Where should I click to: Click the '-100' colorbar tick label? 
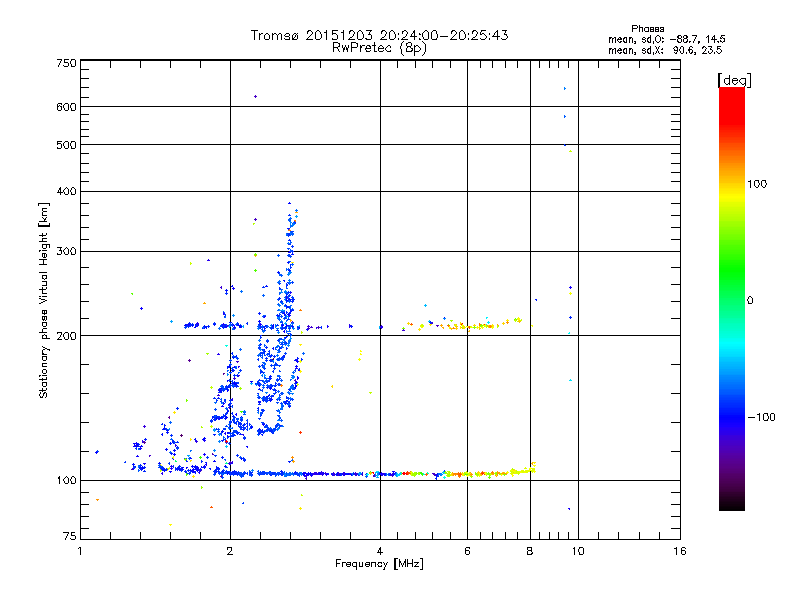tap(761, 417)
